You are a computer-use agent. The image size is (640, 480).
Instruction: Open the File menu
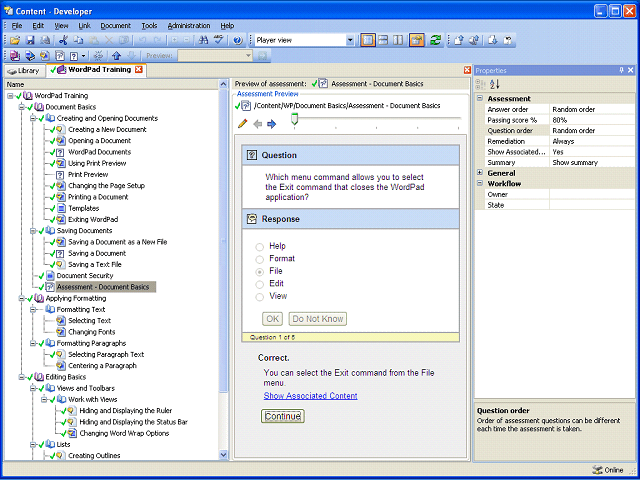tap(17, 26)
